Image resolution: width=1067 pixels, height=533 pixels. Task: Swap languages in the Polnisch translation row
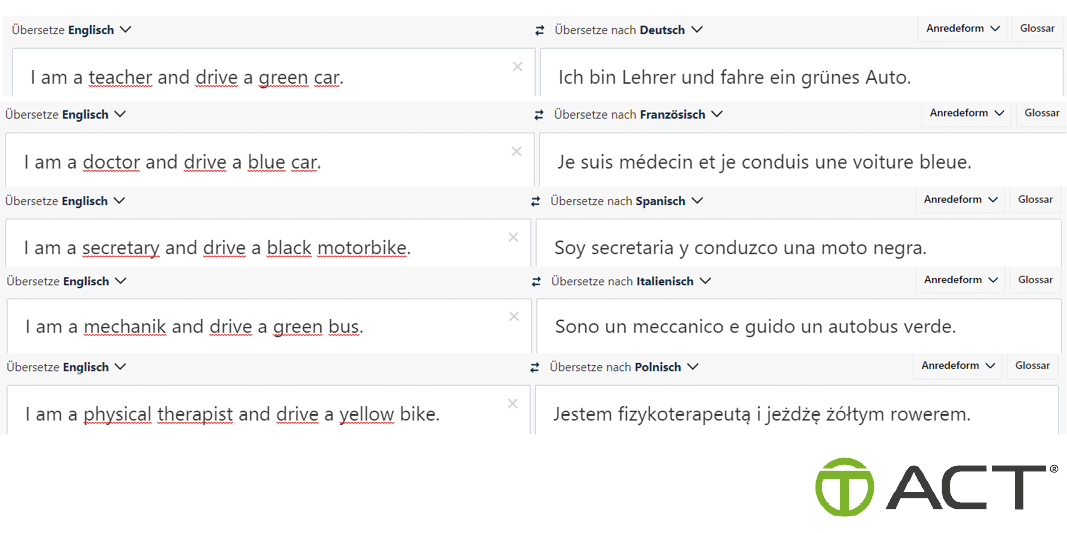coord(535,368)
